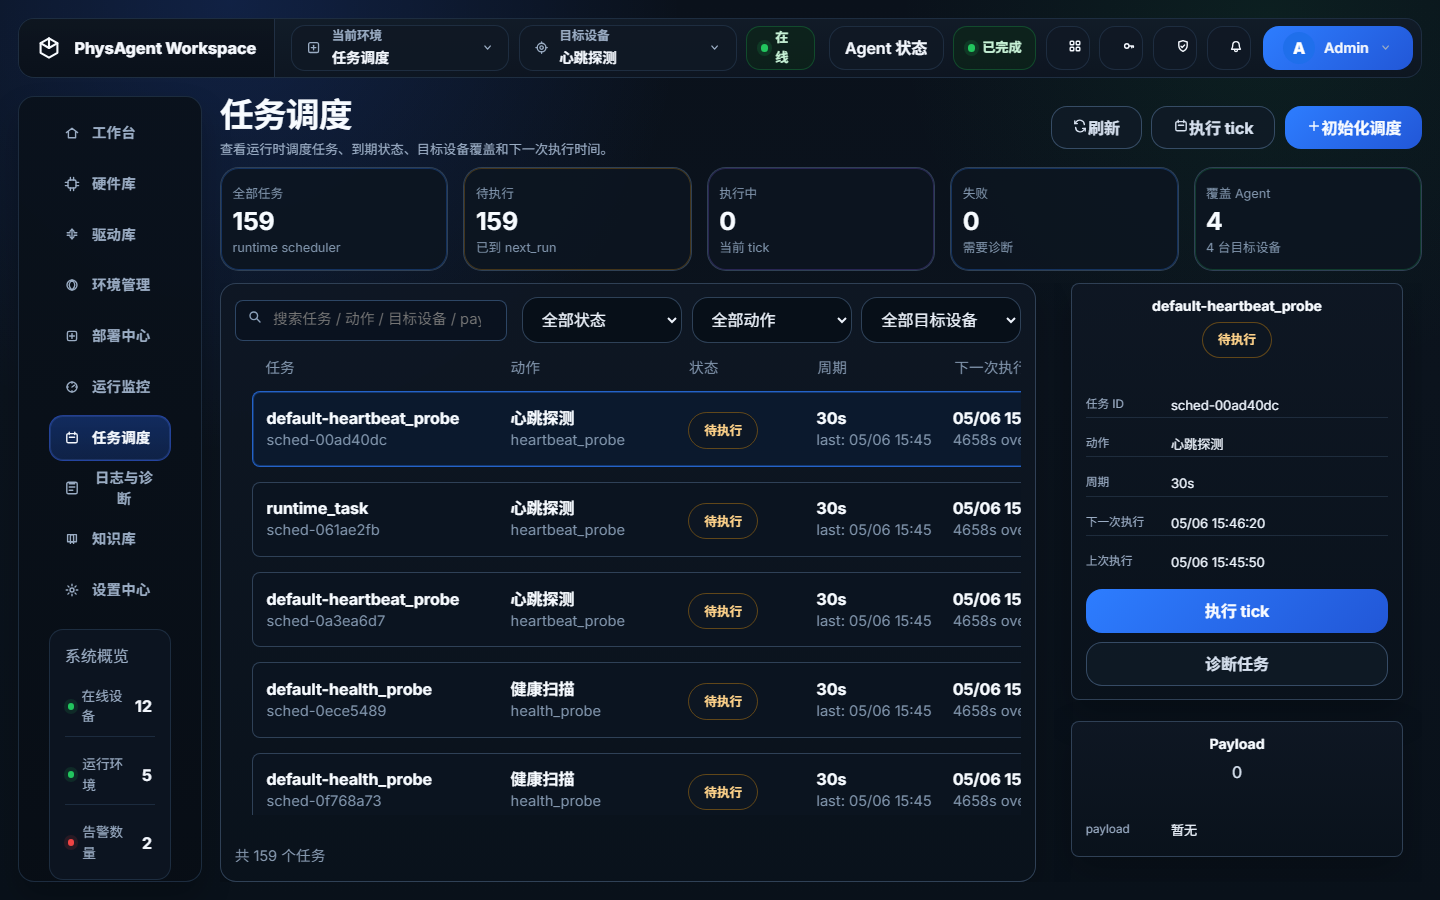Navigate to 部署中心
This screenshot has width=1440, height=900.
coord(110,336)
